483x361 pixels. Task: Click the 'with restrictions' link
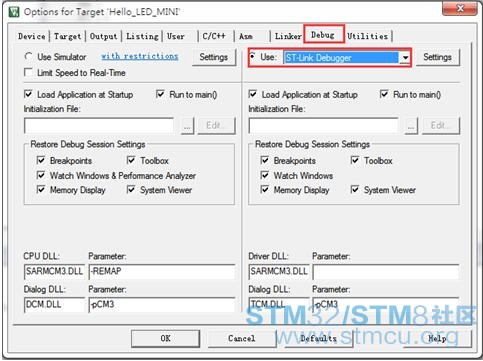(x=140, y=56)
